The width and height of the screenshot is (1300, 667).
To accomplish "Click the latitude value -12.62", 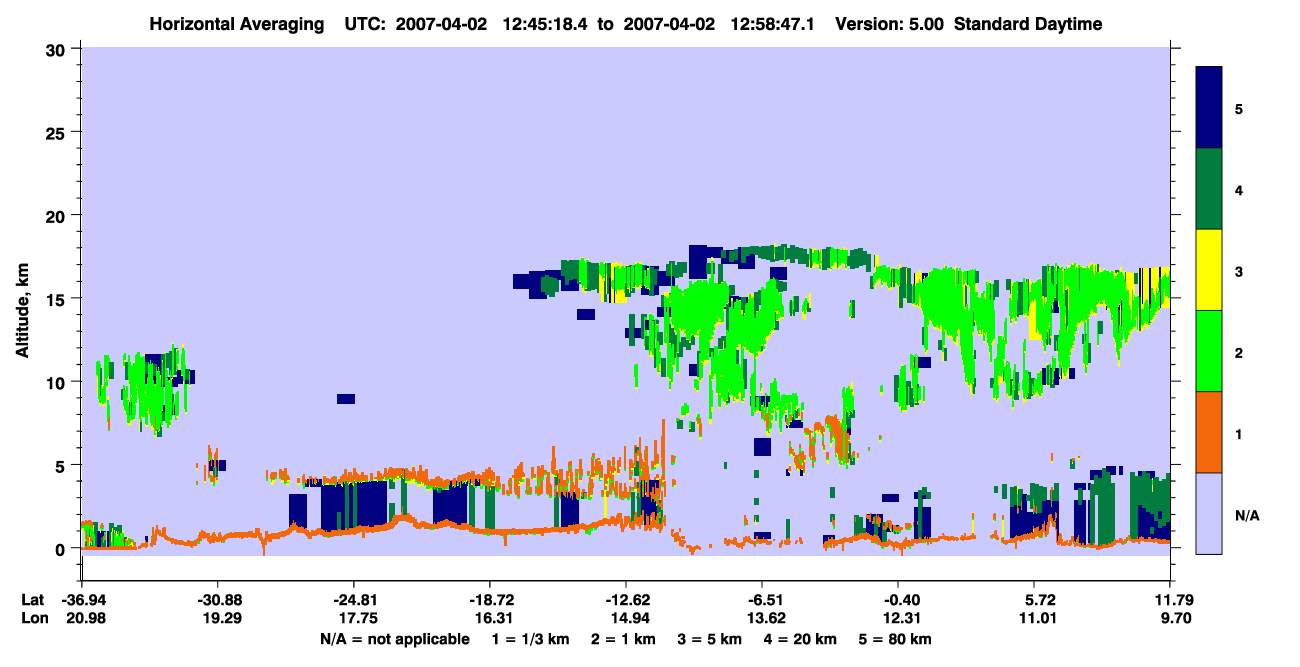I will 625,600.
